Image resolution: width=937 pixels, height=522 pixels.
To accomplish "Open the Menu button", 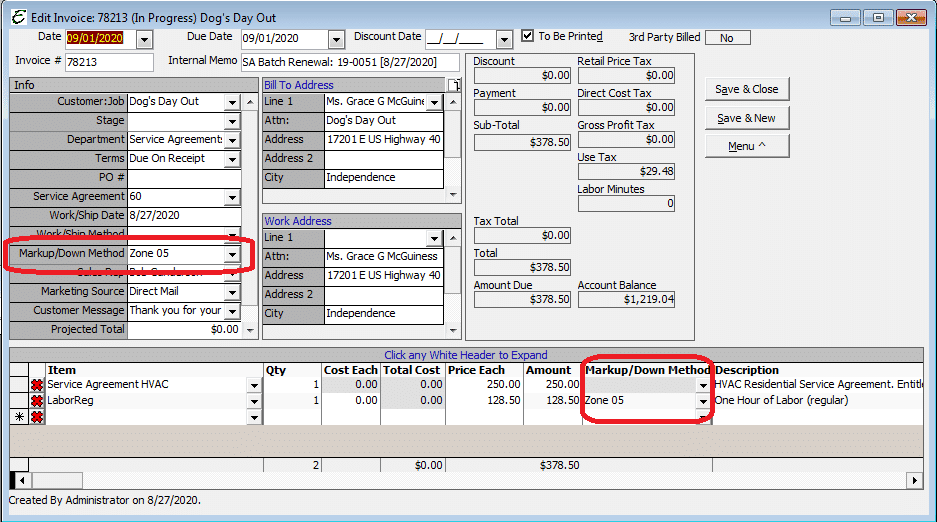I will (747, 146).
